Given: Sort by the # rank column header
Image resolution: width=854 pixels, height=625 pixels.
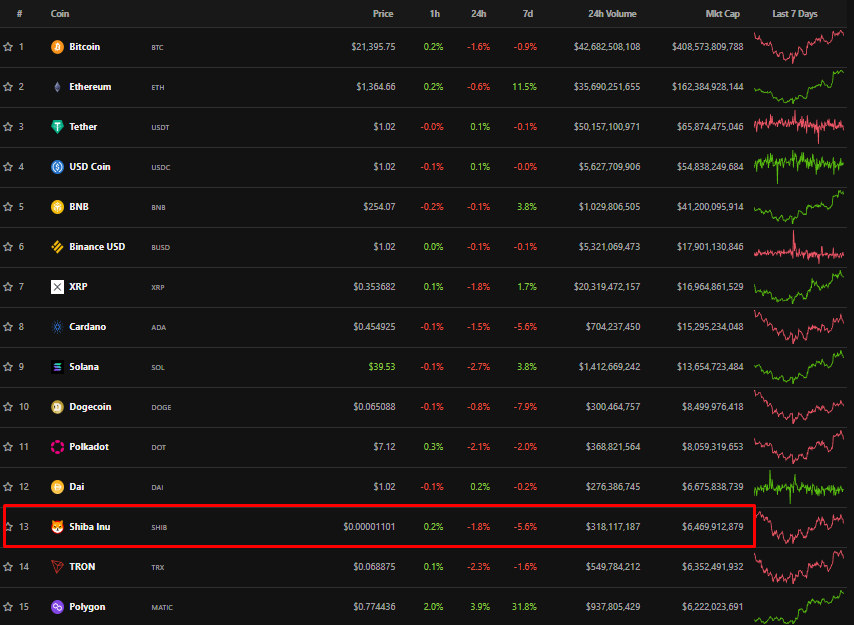Looking at the screenshot, I should tap(20, 14).
